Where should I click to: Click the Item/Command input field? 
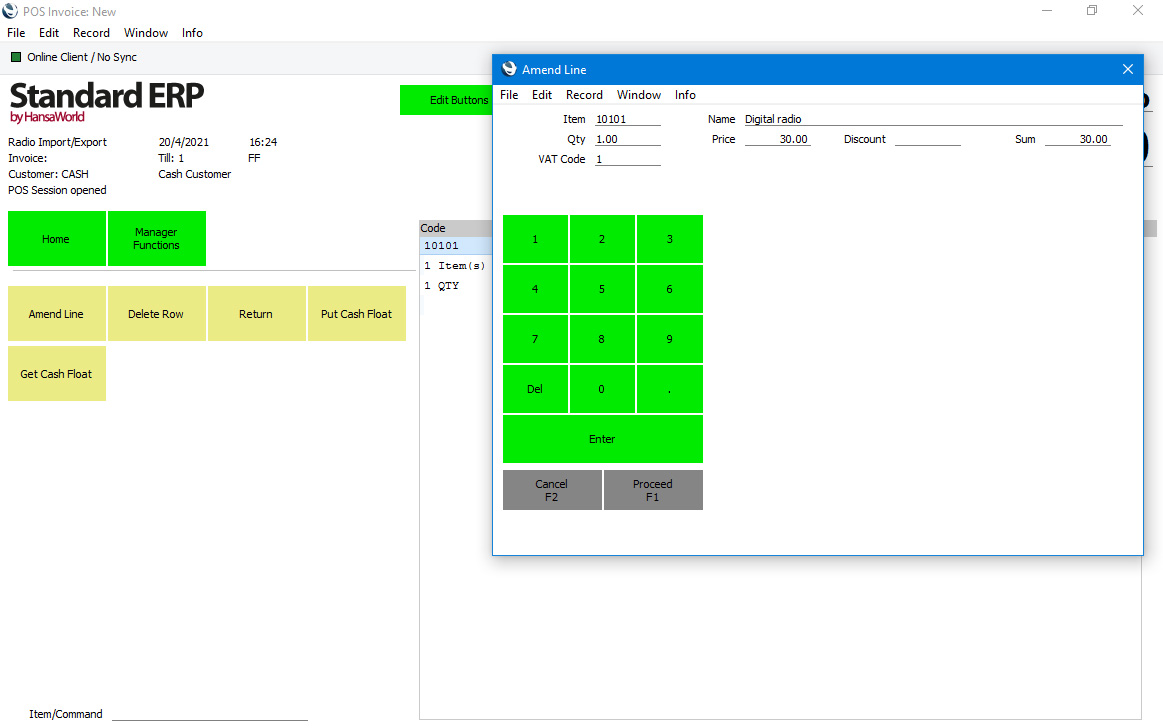tap(210, 714)
